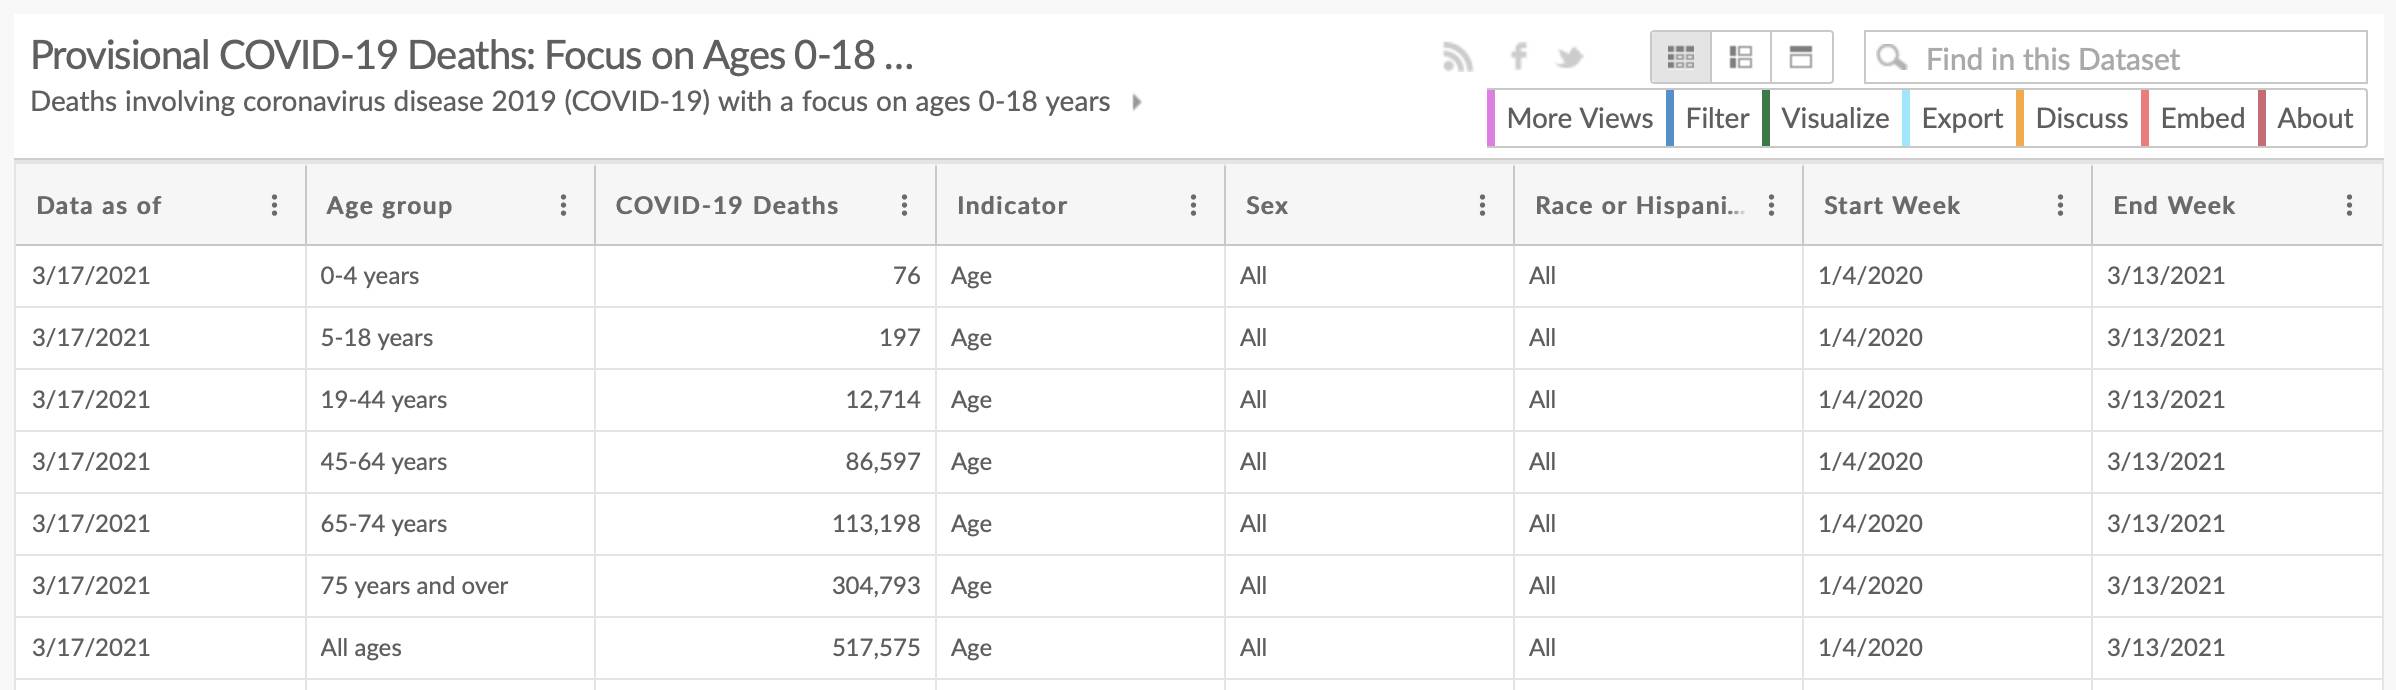Open Indicator column options menu
This screenshot has width=2396, height=690.
point(1193,205)
